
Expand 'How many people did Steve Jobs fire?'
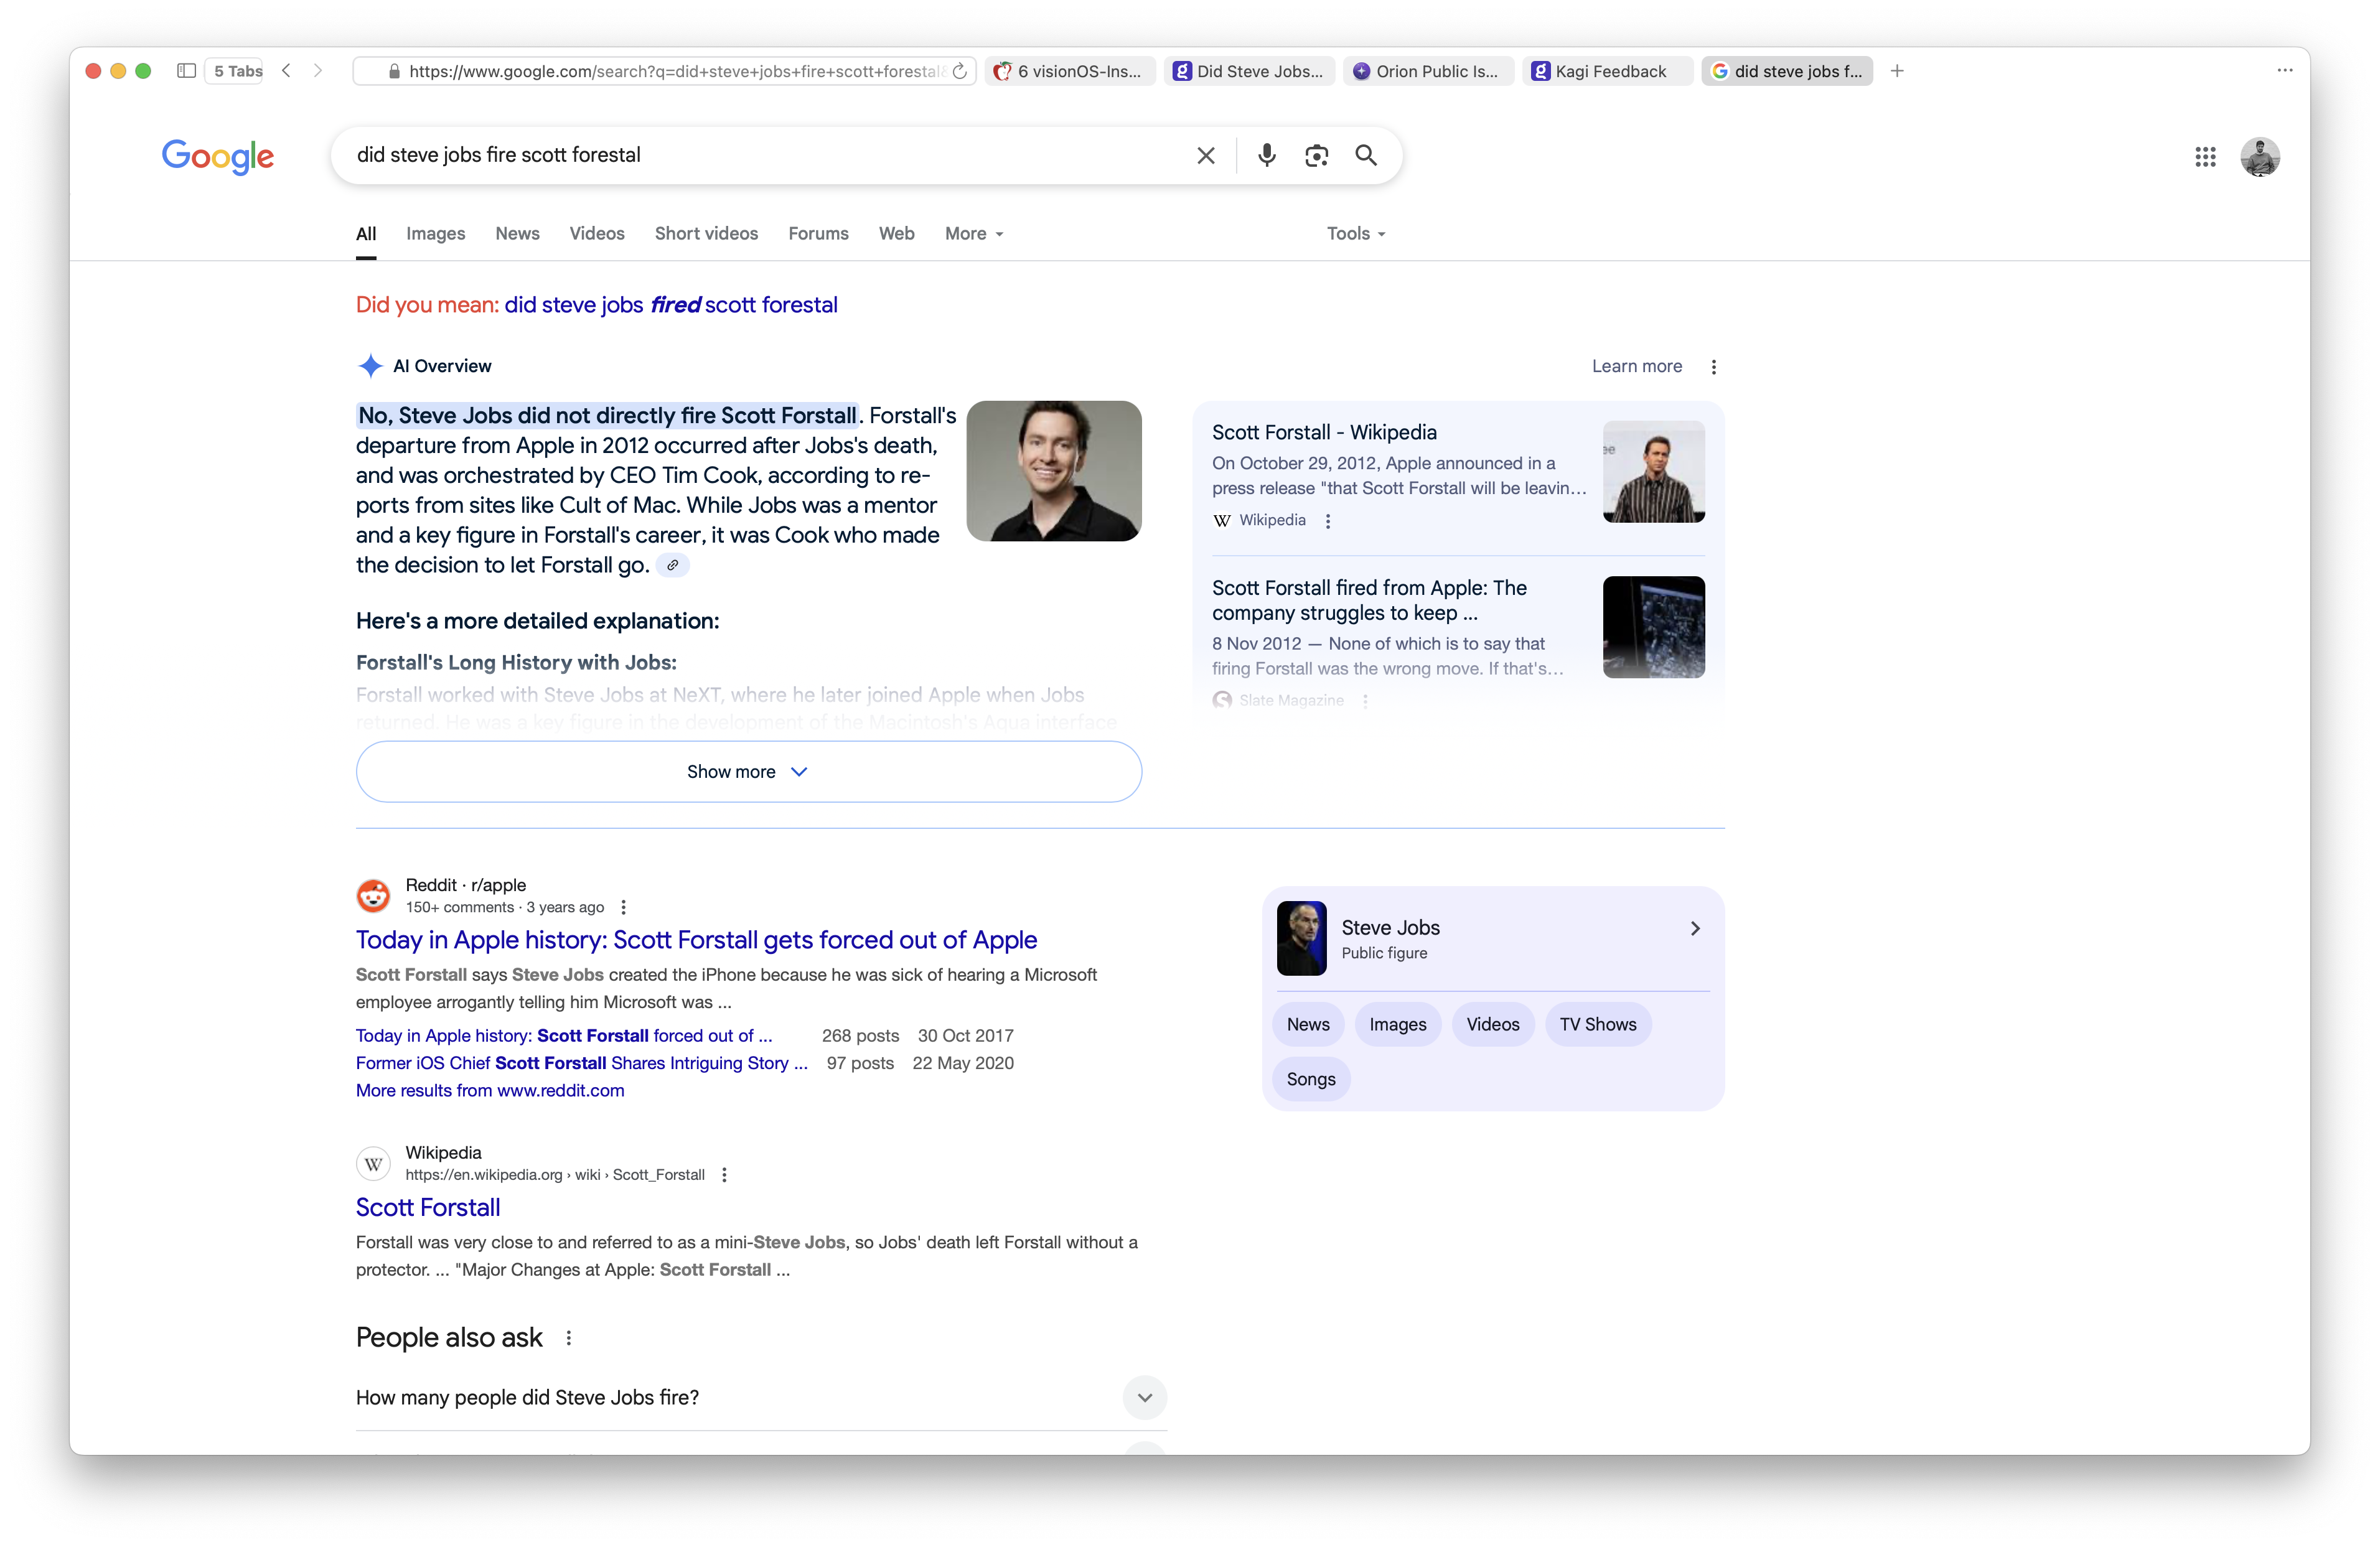(1144, 1398)
